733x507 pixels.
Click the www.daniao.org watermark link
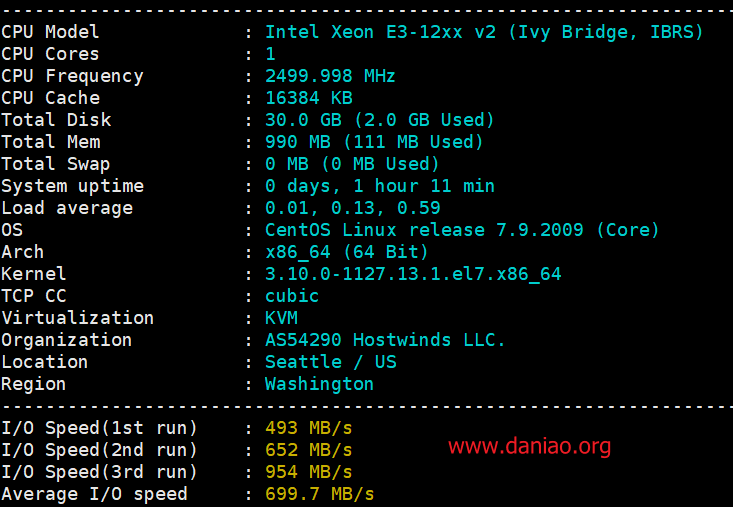tap(529, 447)
